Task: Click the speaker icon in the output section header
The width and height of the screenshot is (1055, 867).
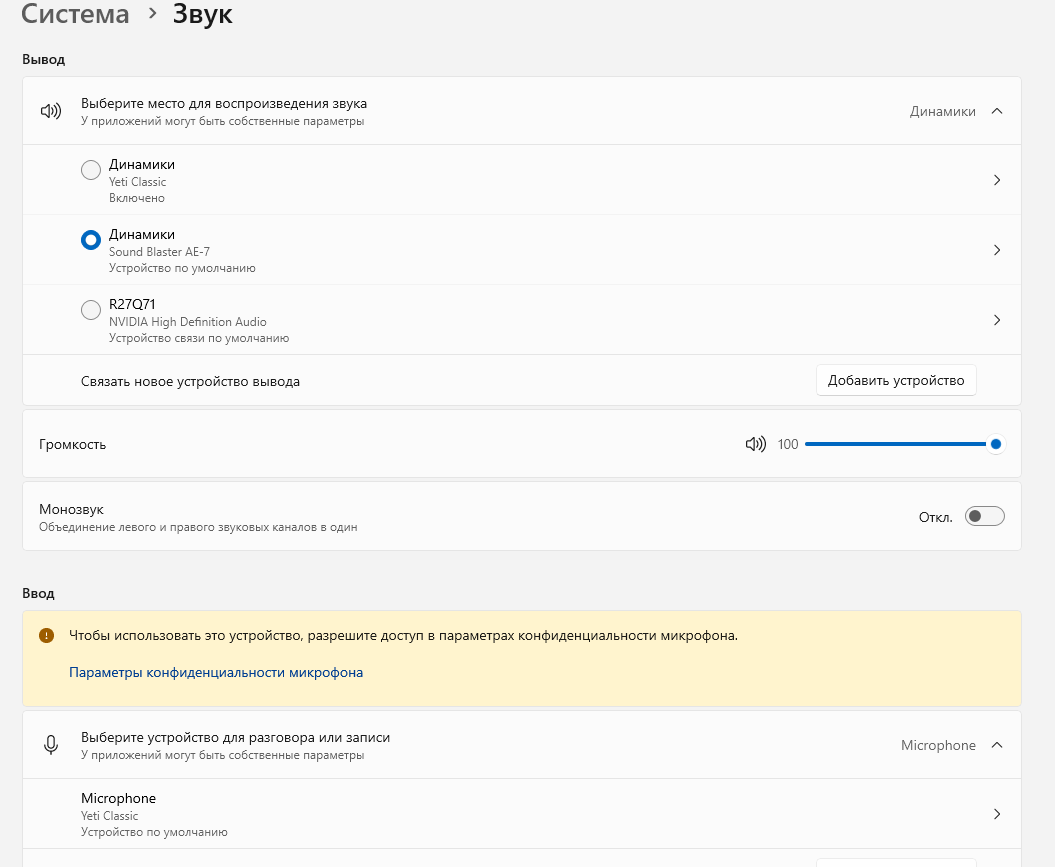Action: tap(51, 111)
